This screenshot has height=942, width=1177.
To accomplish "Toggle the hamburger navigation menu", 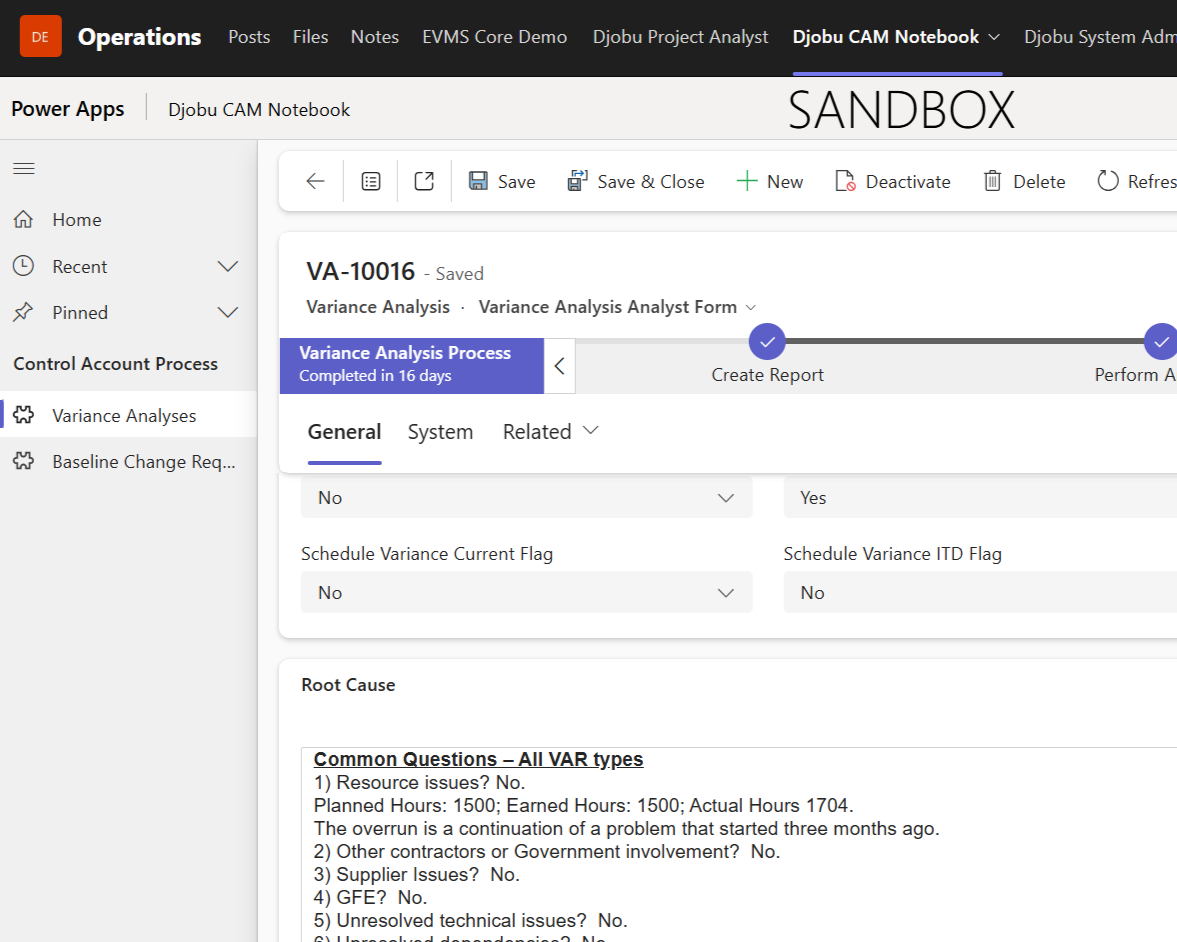I will coord(24,168).
